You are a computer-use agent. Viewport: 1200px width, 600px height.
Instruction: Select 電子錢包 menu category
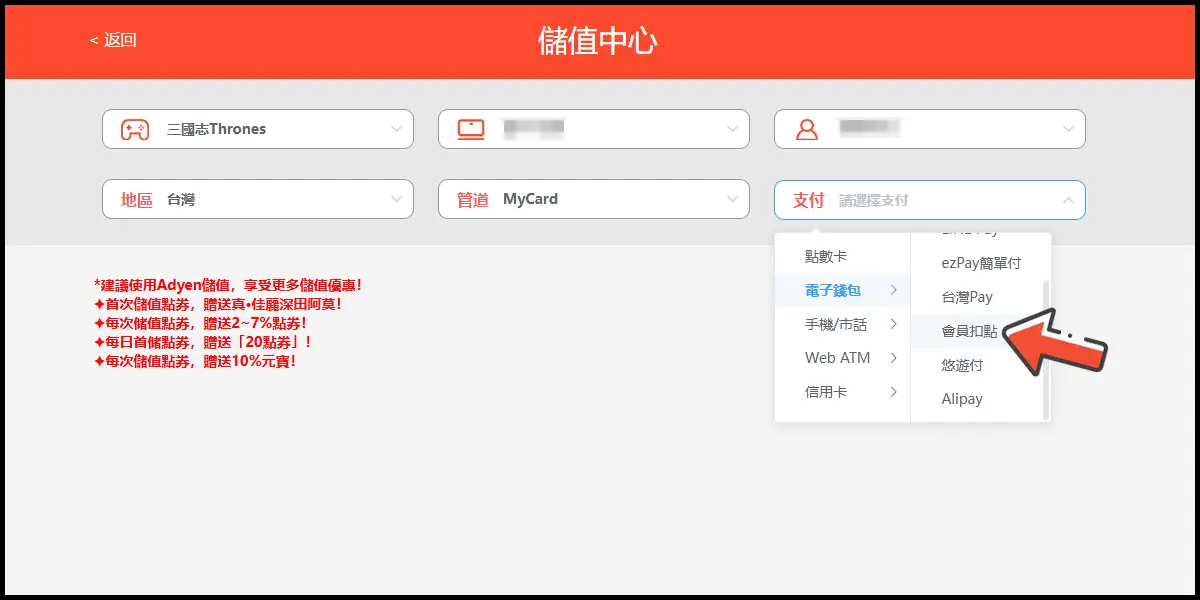pos(833,291)
